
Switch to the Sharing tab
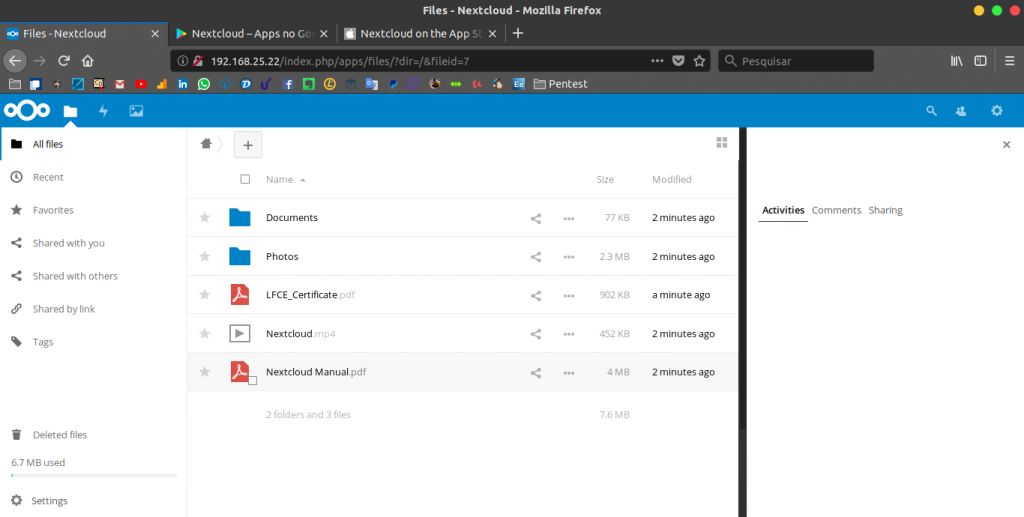point(886,210)
